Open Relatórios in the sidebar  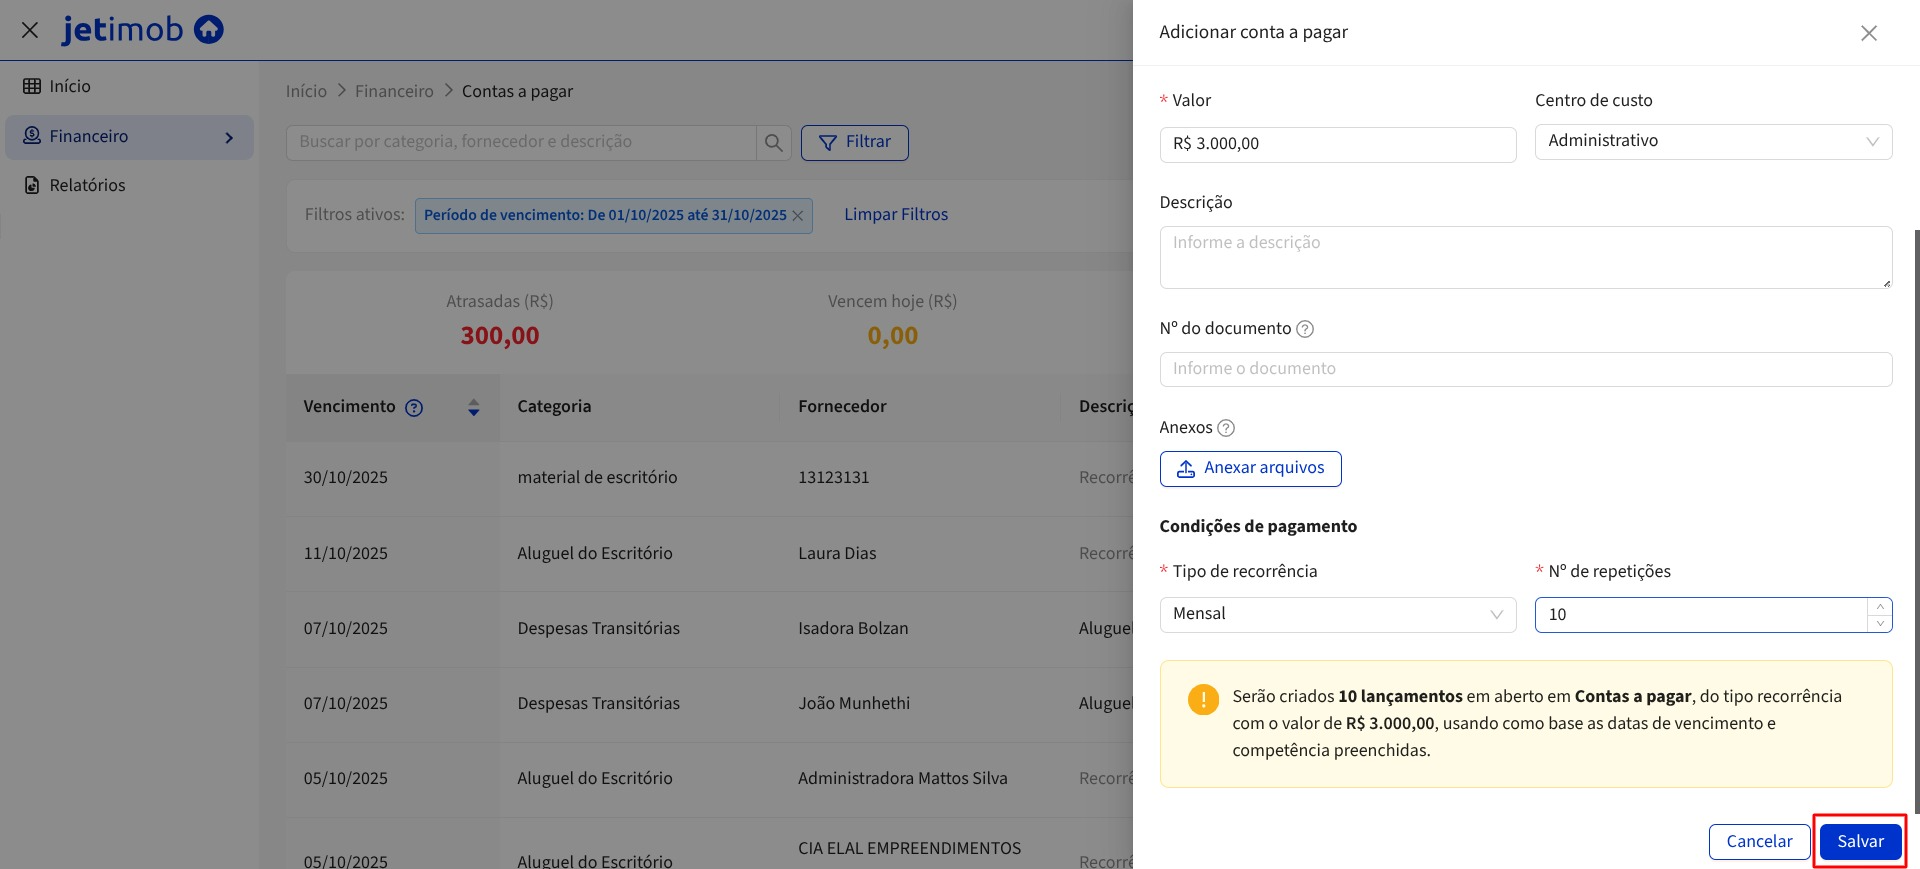(87, 185)
